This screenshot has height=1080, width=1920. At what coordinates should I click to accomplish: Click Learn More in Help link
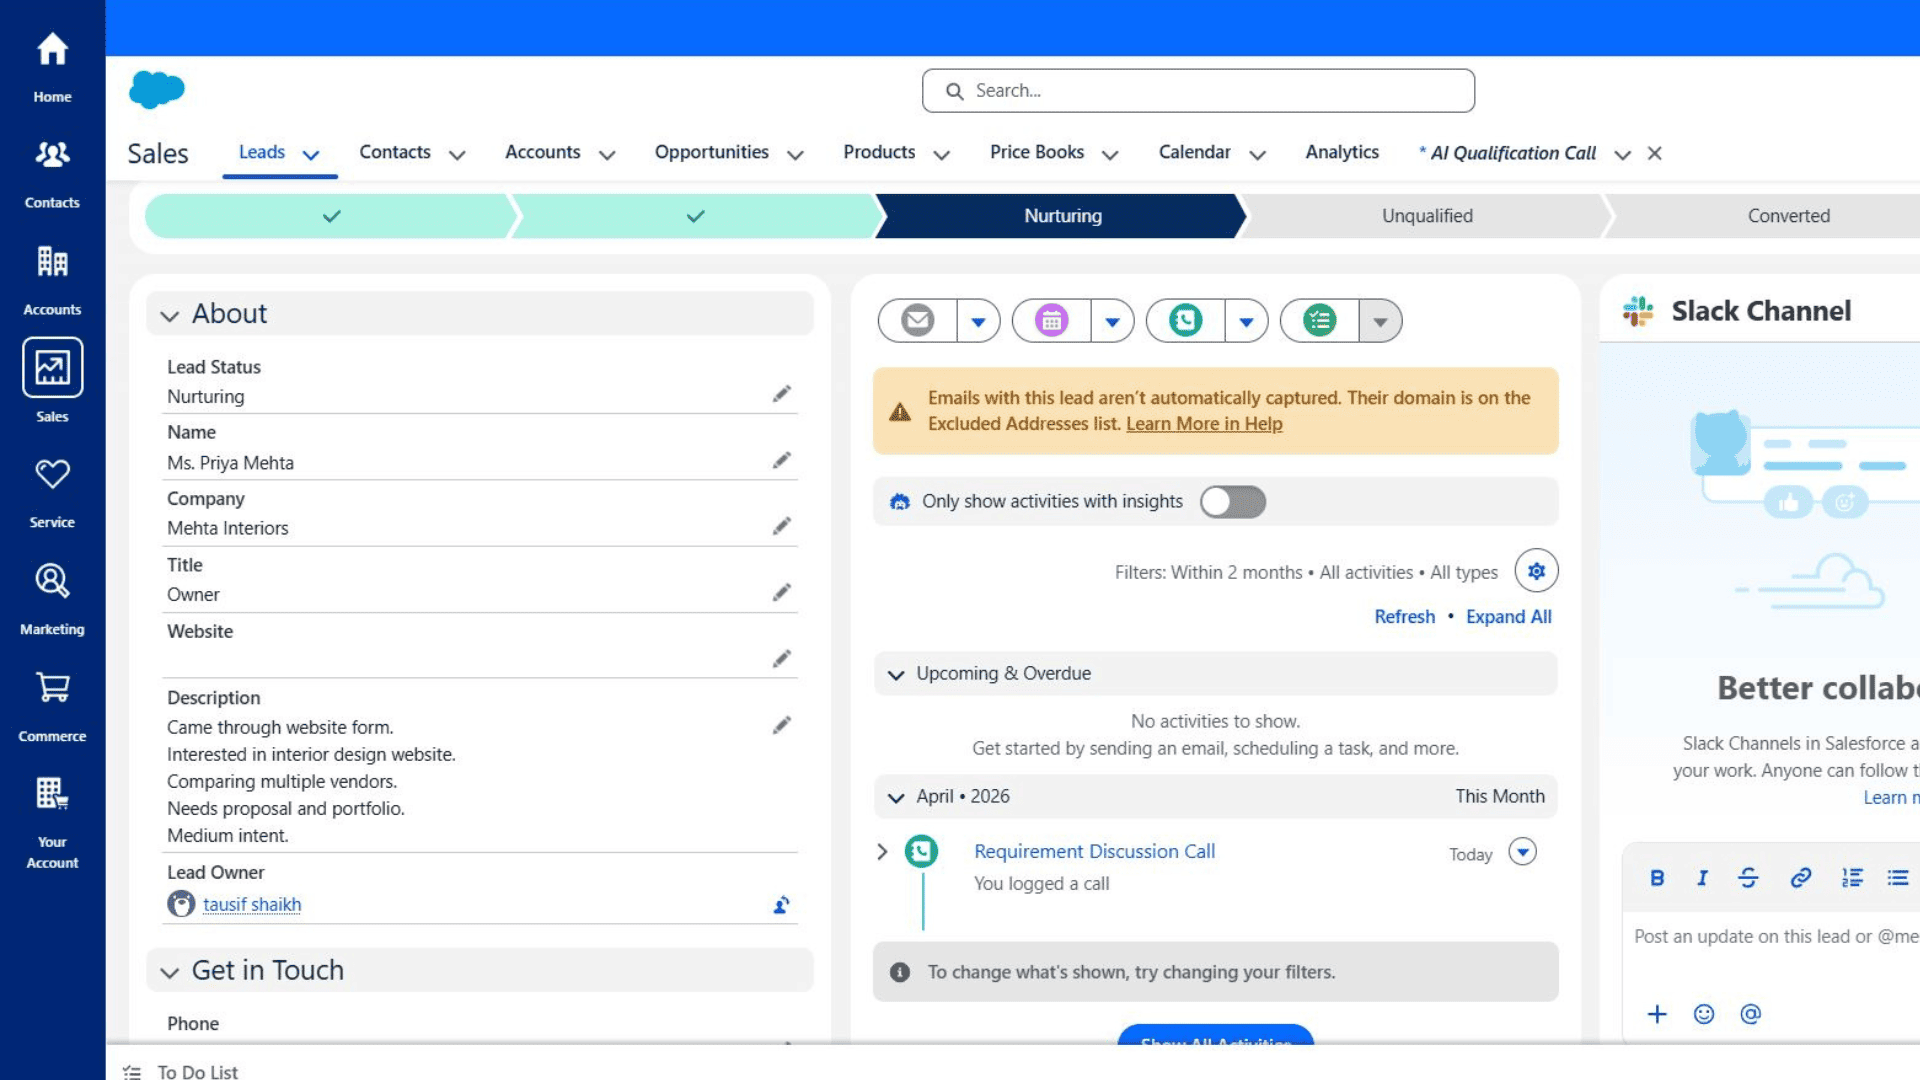tap(1204, 424)
